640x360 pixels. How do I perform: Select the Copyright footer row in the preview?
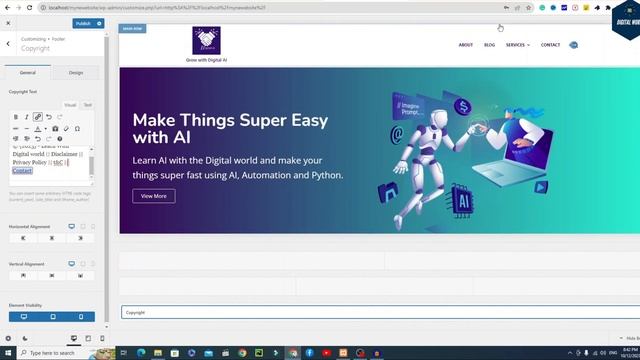point(380,312)
